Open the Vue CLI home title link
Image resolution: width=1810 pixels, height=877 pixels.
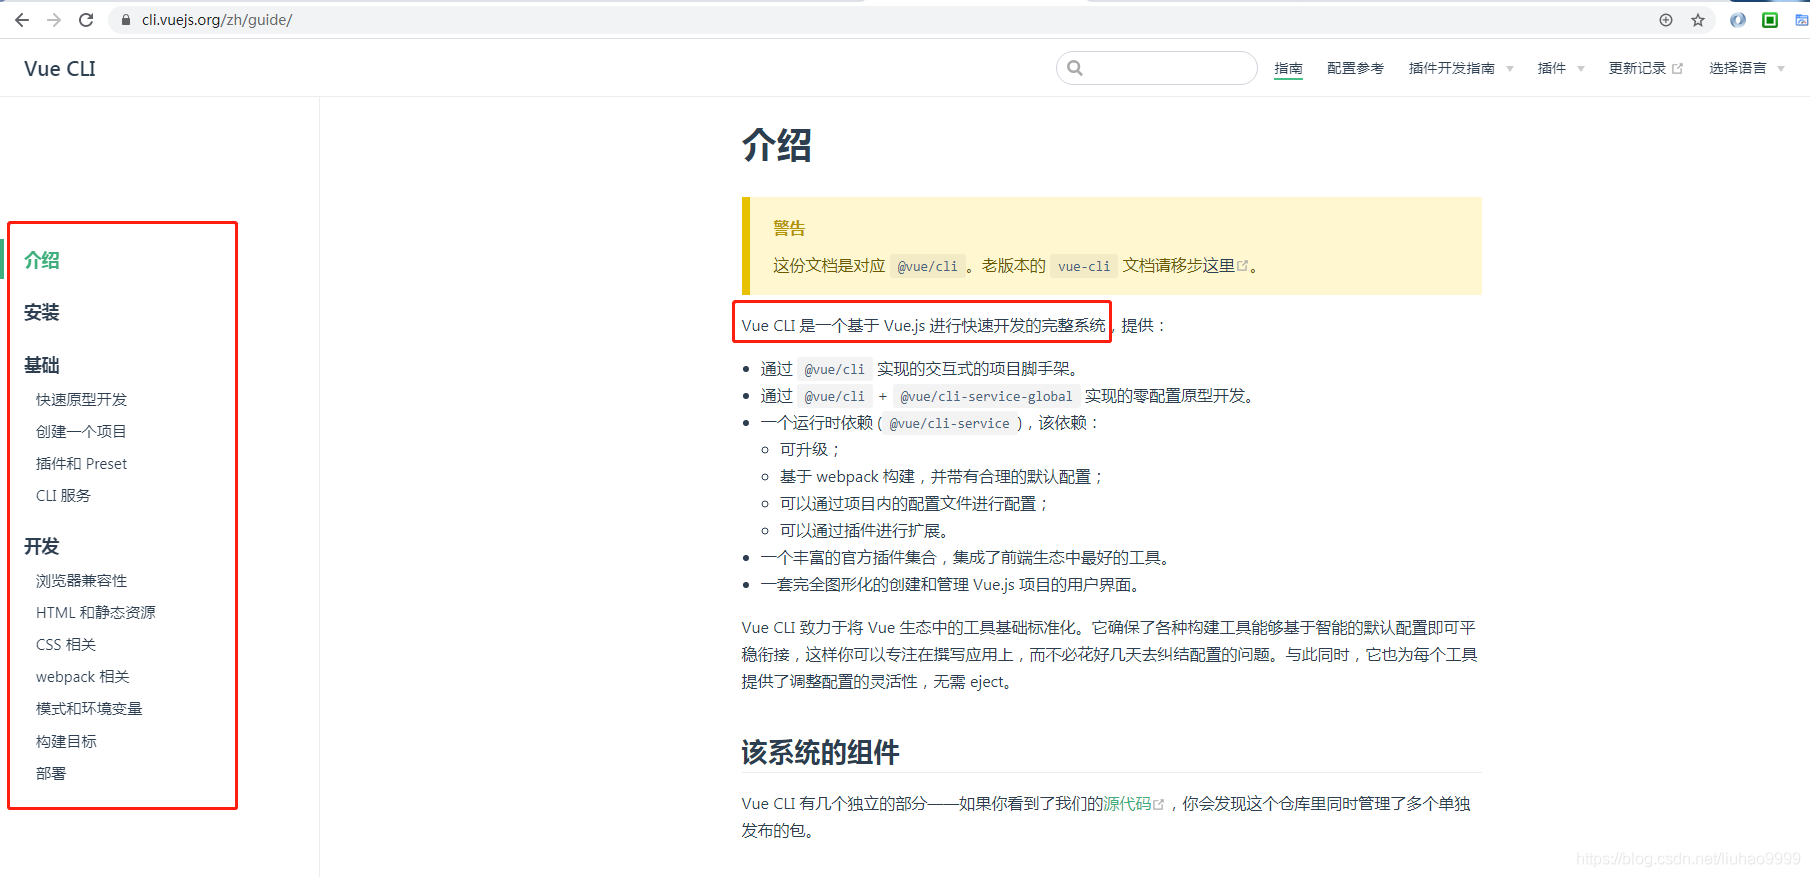click(60, 69)
